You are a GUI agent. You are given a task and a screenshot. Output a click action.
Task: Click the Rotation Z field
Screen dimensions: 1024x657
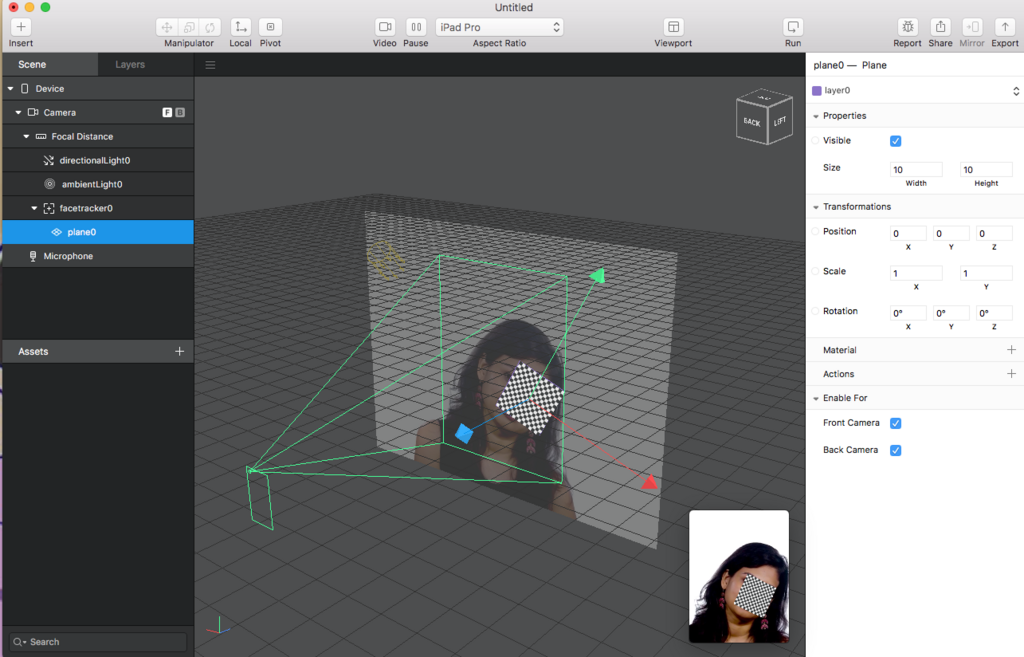point(994,313)
